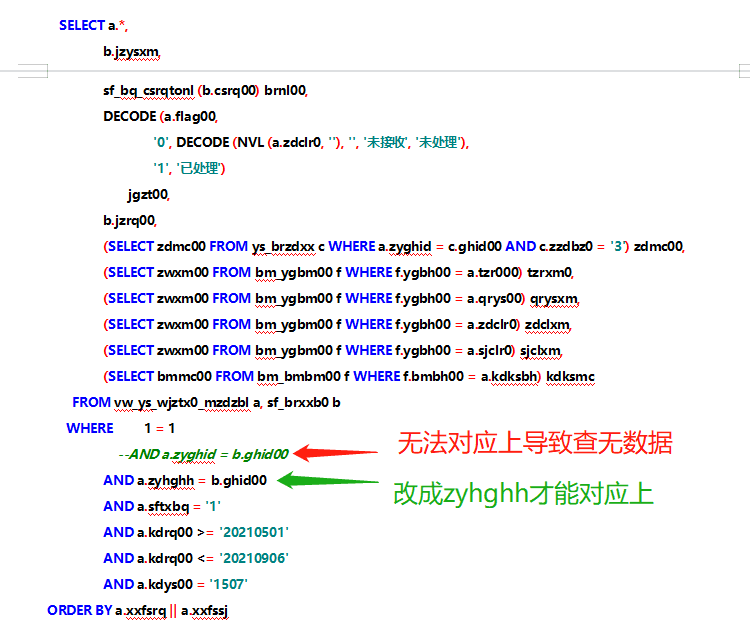This screenshot has height=630, width=750.
Task: Click the alias 'tzrxm0,'
Action: tap(551, 273)
